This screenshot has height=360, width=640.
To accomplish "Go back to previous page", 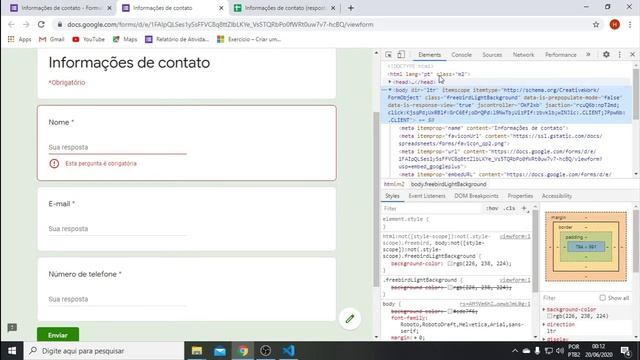I will coord(11,24).
